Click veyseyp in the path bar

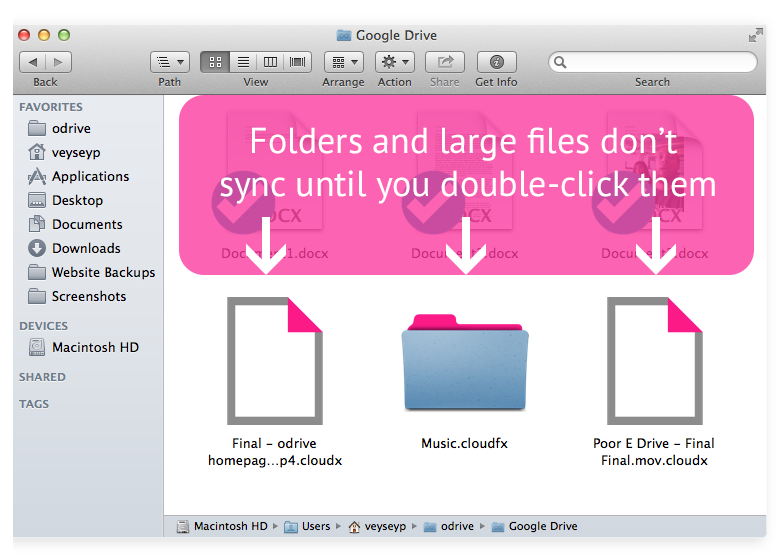coord(377,526)
